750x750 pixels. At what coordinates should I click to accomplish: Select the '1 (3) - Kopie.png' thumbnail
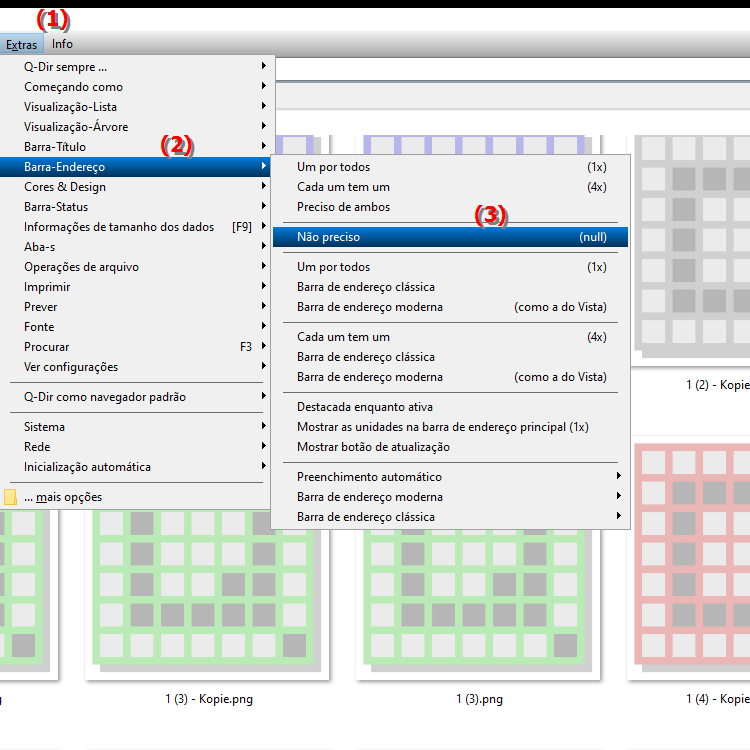point(207,596)
